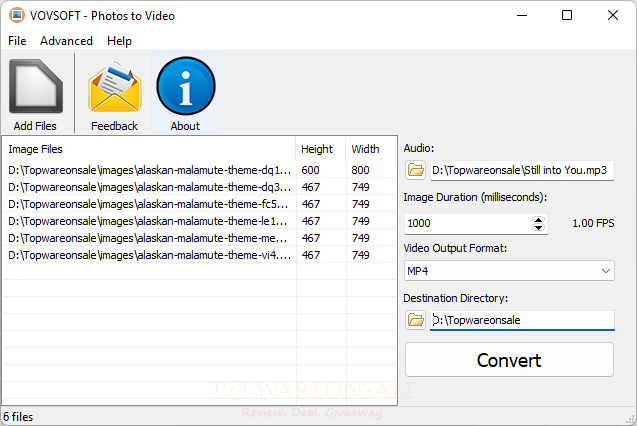Browse destination directory with folder icon
Screen dimensions: 637x426
point(415,320)
